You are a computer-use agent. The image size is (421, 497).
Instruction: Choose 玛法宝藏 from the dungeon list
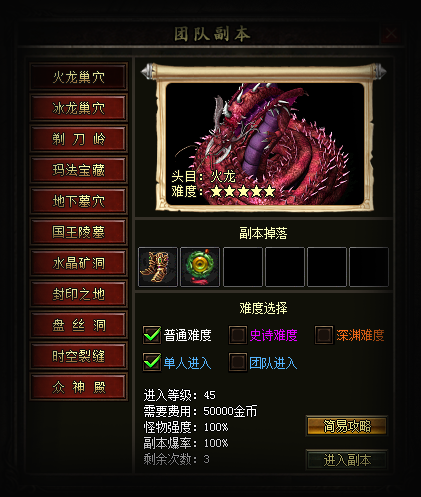[x=79, y=170]
